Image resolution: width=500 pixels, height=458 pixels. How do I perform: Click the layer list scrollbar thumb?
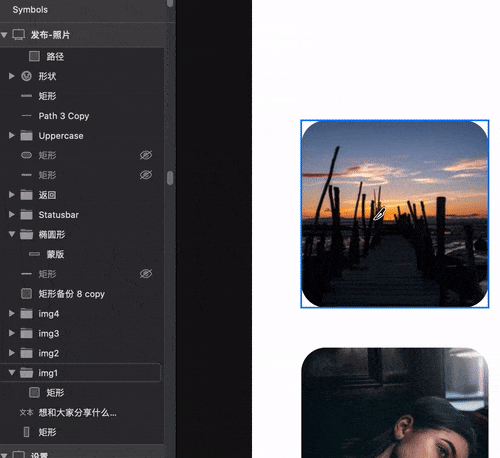pos(170,178)
